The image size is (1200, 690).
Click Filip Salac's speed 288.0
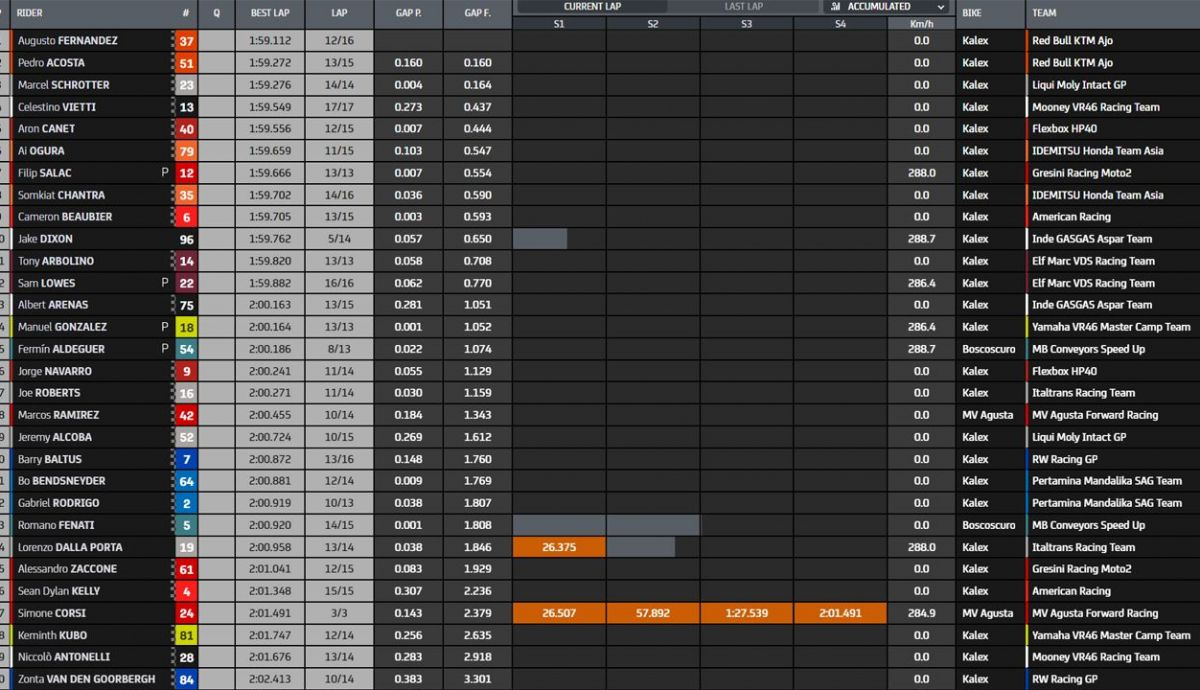click(x=921, y=173)
